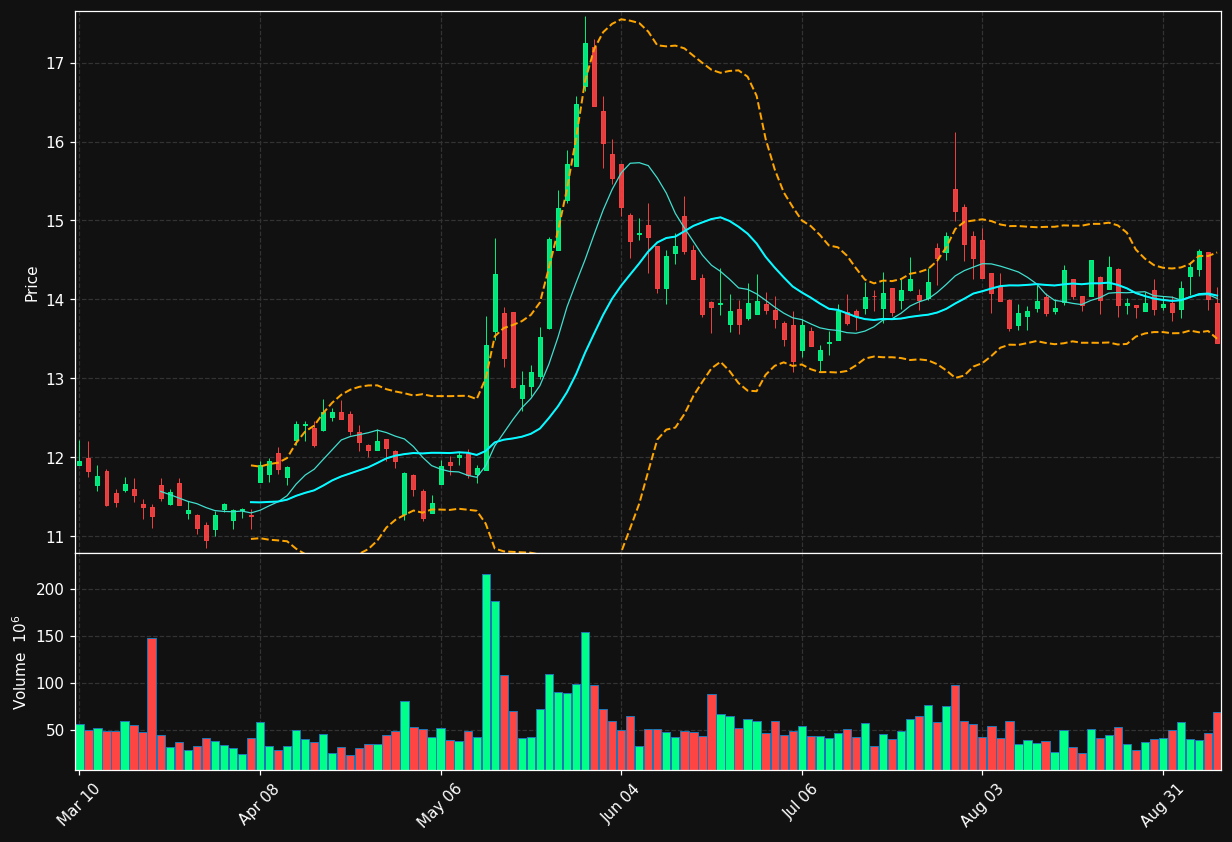The width and height of the screenshot is (1232, 842).
Task: Click the volume axis value 150
Action: 50,636
